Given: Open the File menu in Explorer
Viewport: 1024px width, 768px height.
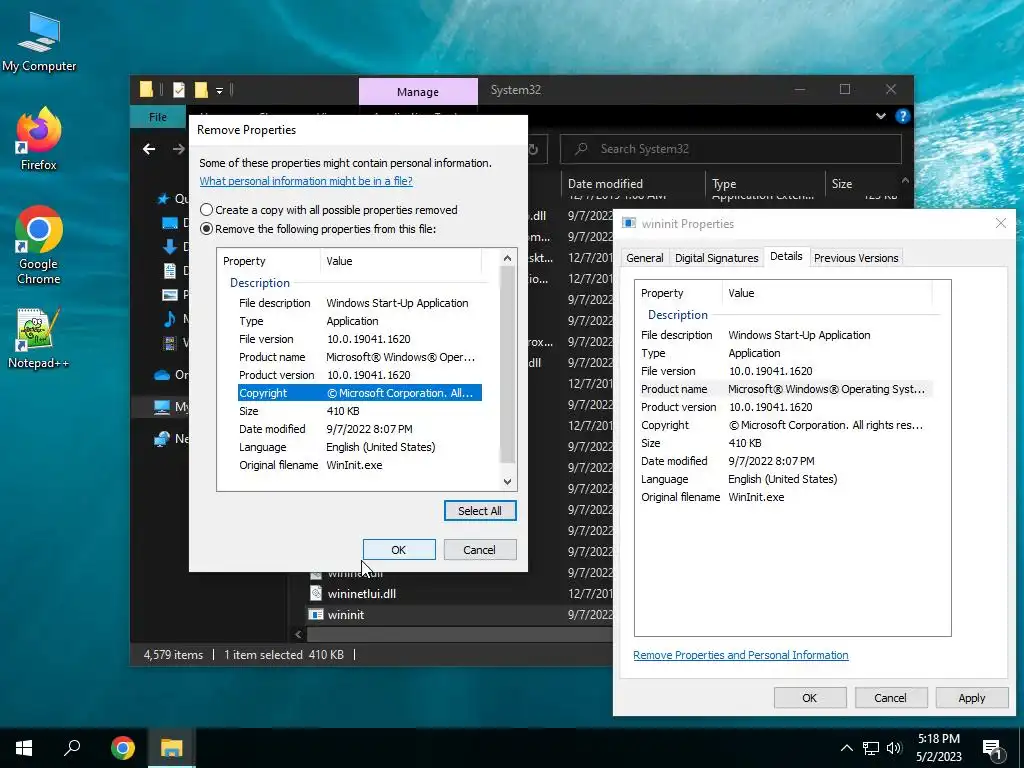Looking at the screenshot, I should [x=158, y=117].
